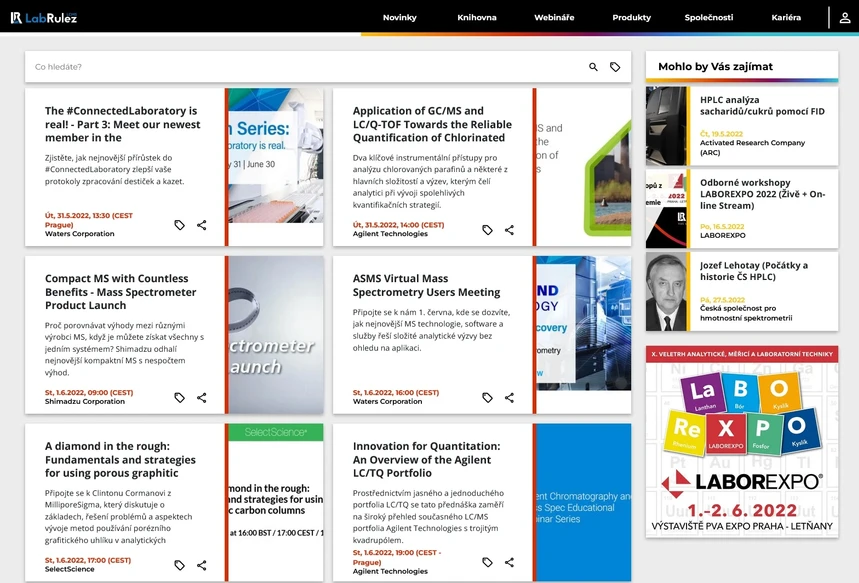Click tag icon on GC/MS Chlorinated card

[488, 230]
